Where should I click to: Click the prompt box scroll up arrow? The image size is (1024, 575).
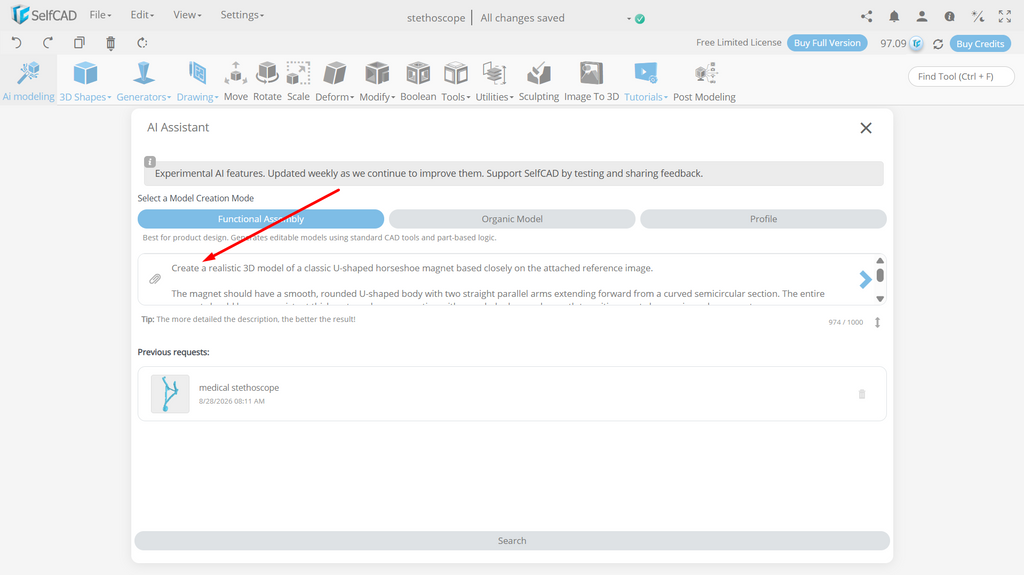click(x=880, y=261)
